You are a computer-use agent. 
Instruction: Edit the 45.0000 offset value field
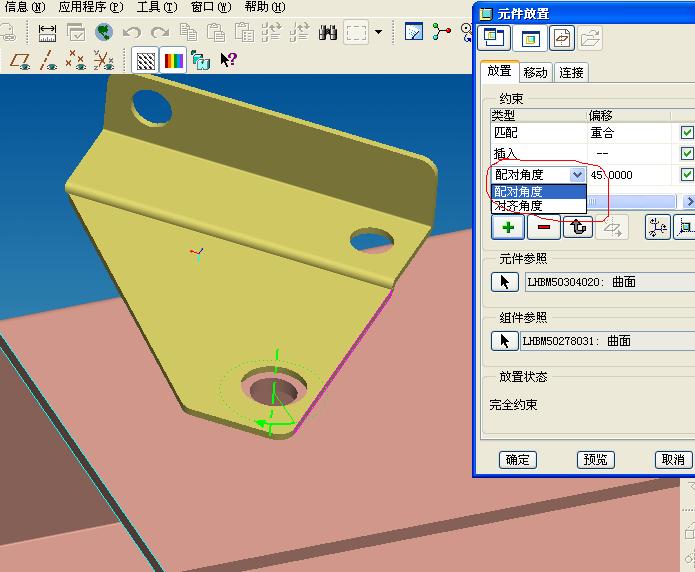point(629,175)
